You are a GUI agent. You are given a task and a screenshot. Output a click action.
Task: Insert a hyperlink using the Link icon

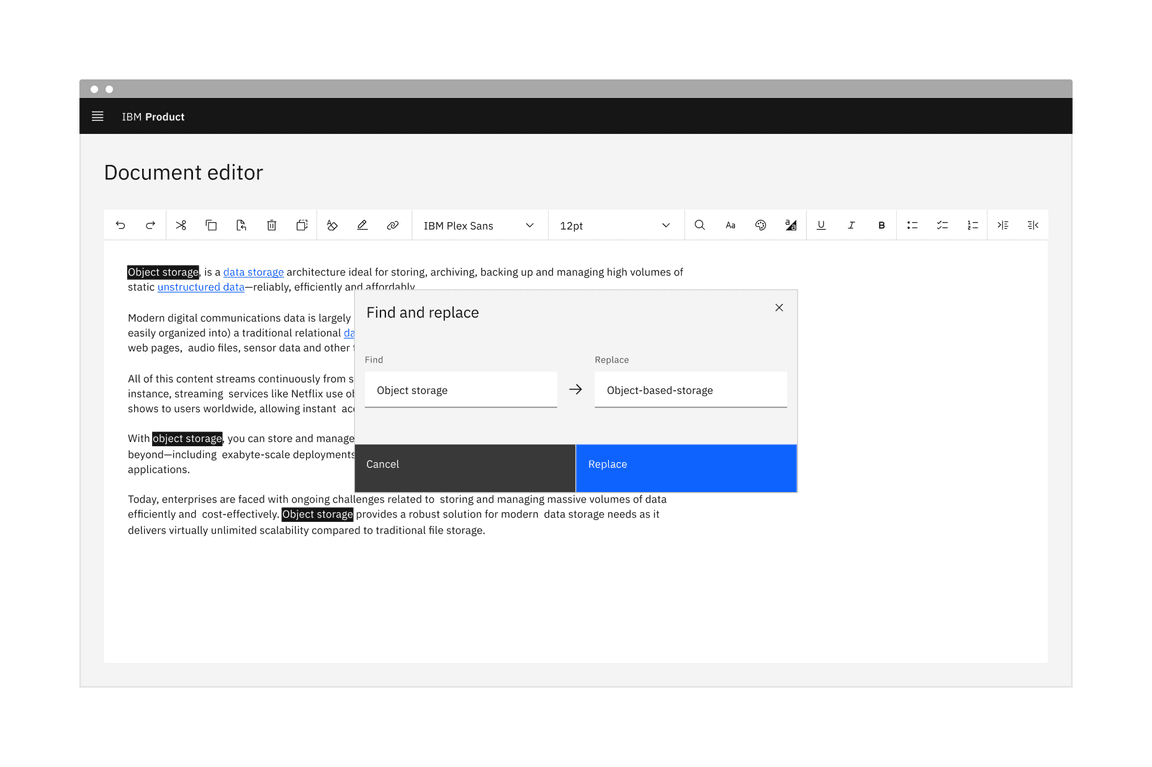point(392,225)
